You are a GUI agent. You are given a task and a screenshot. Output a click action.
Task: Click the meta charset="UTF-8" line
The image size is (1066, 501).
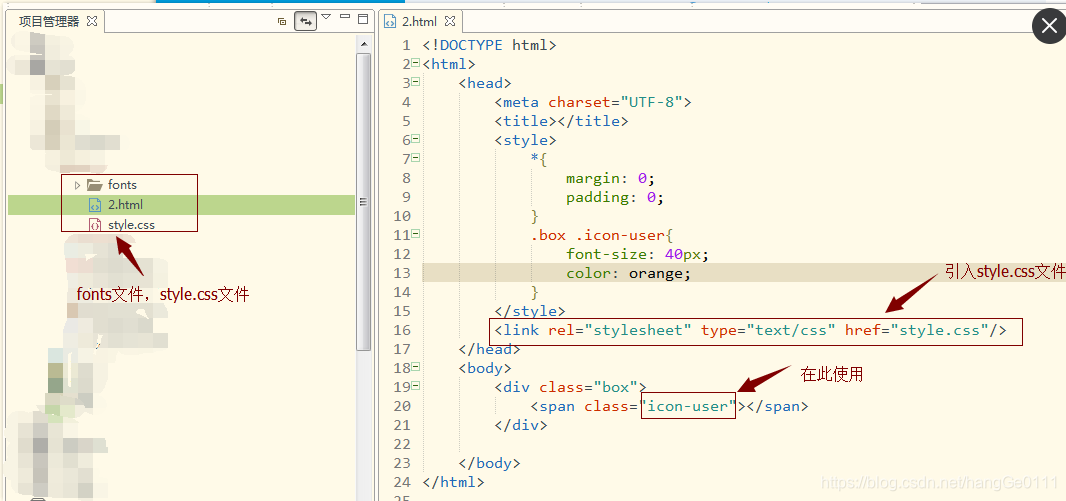[x=593, y=103]
